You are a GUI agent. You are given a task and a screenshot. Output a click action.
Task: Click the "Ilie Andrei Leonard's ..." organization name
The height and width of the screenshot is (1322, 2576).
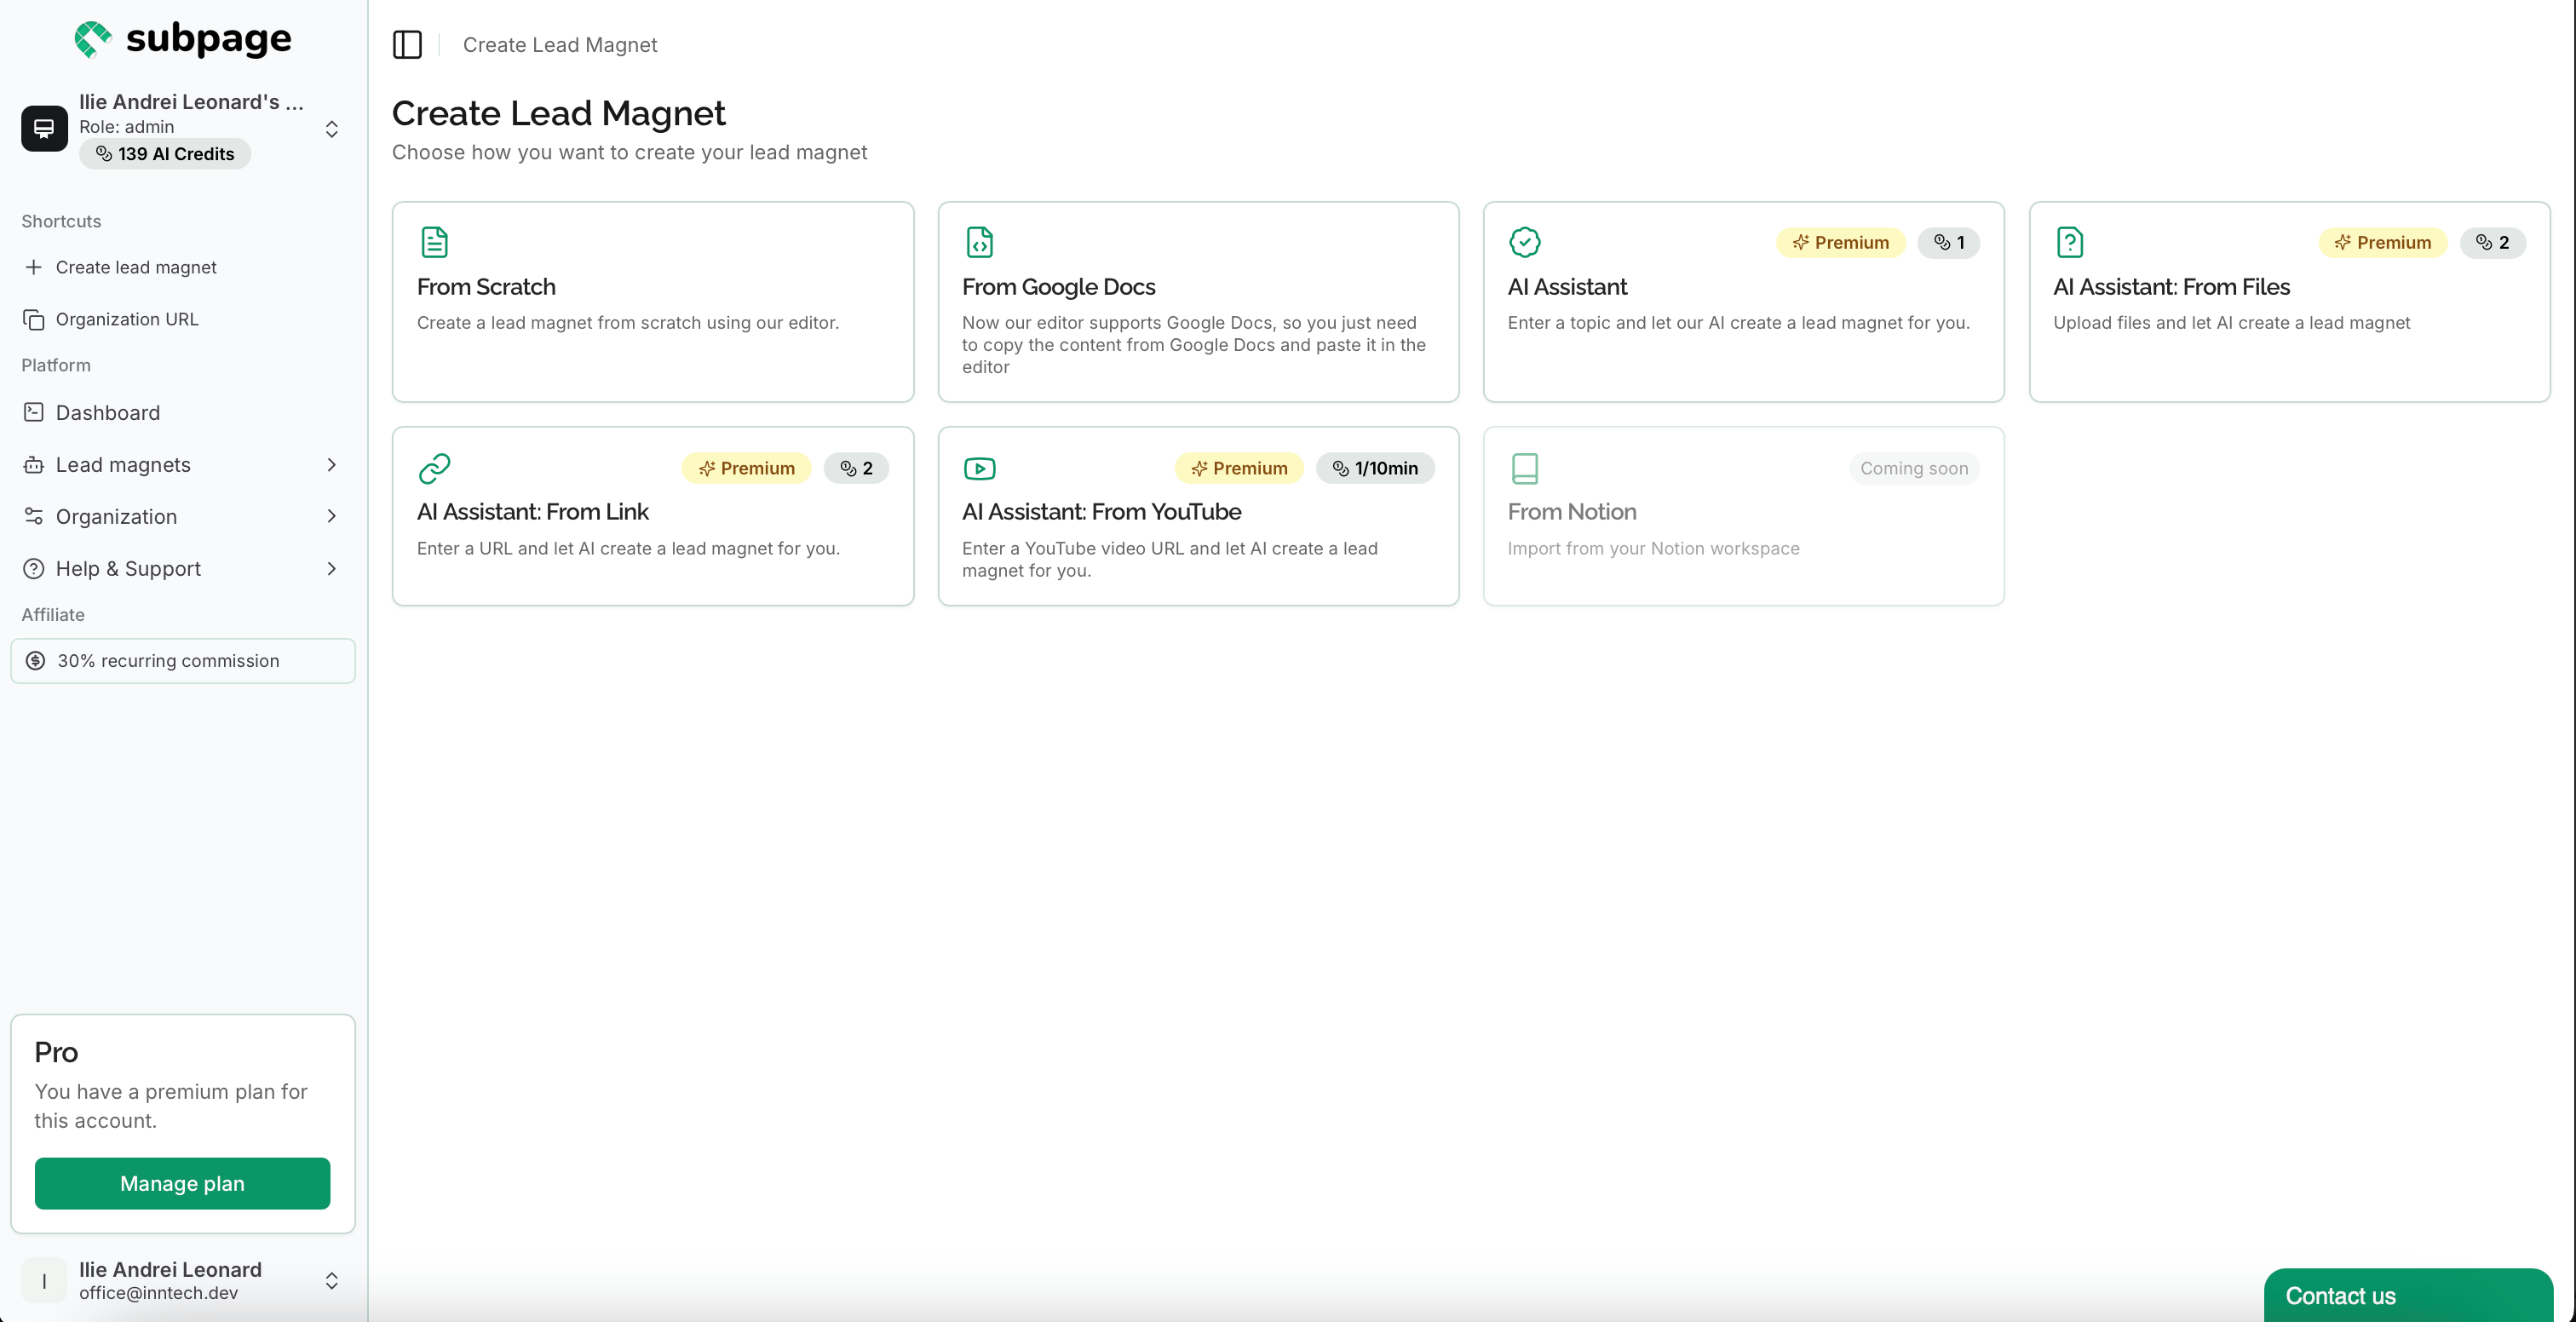click(x=192, y=102)
